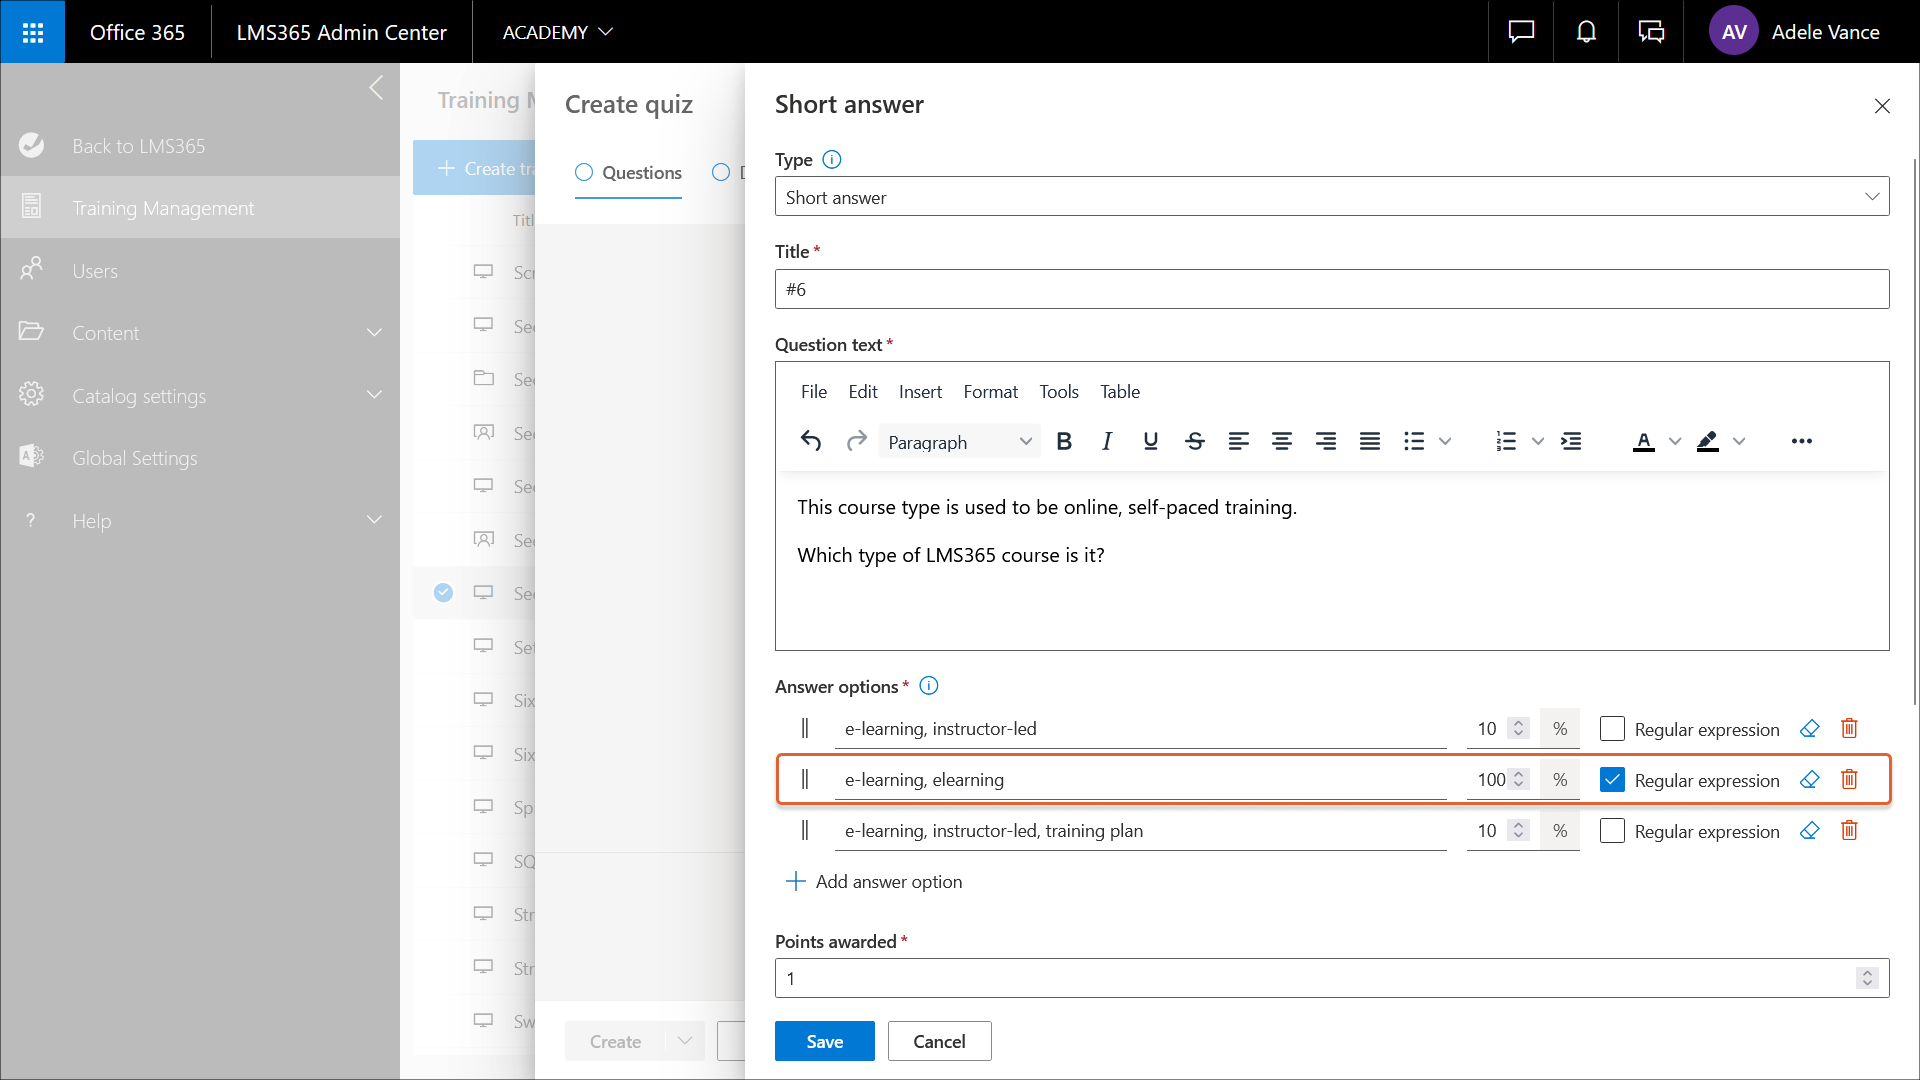The height and width of the screenshot is (1080, 1920).
Task: Delete the 'e-learning, elearning' answer option
Action: coord(1849,779)
